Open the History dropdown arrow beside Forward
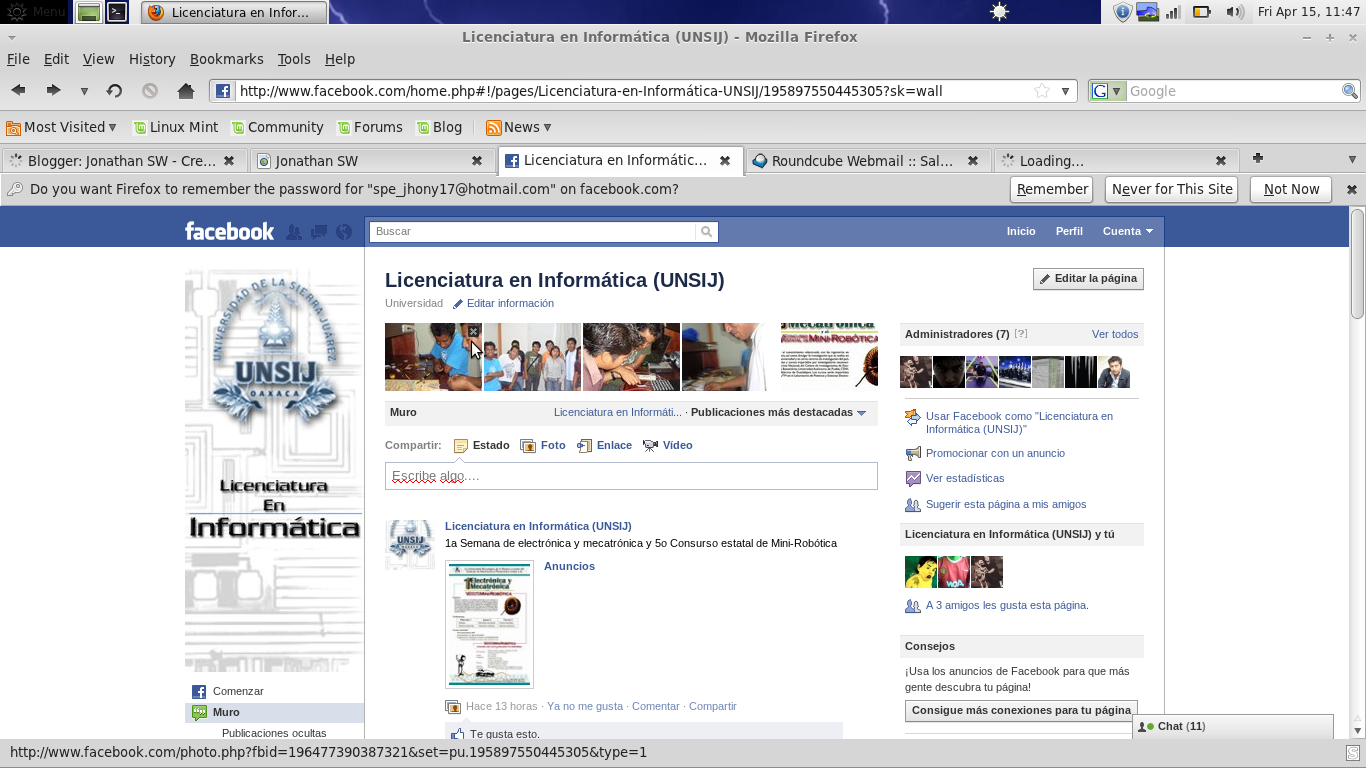The height and width of the screenshot is (768, 1366). (x=84, y=91)
